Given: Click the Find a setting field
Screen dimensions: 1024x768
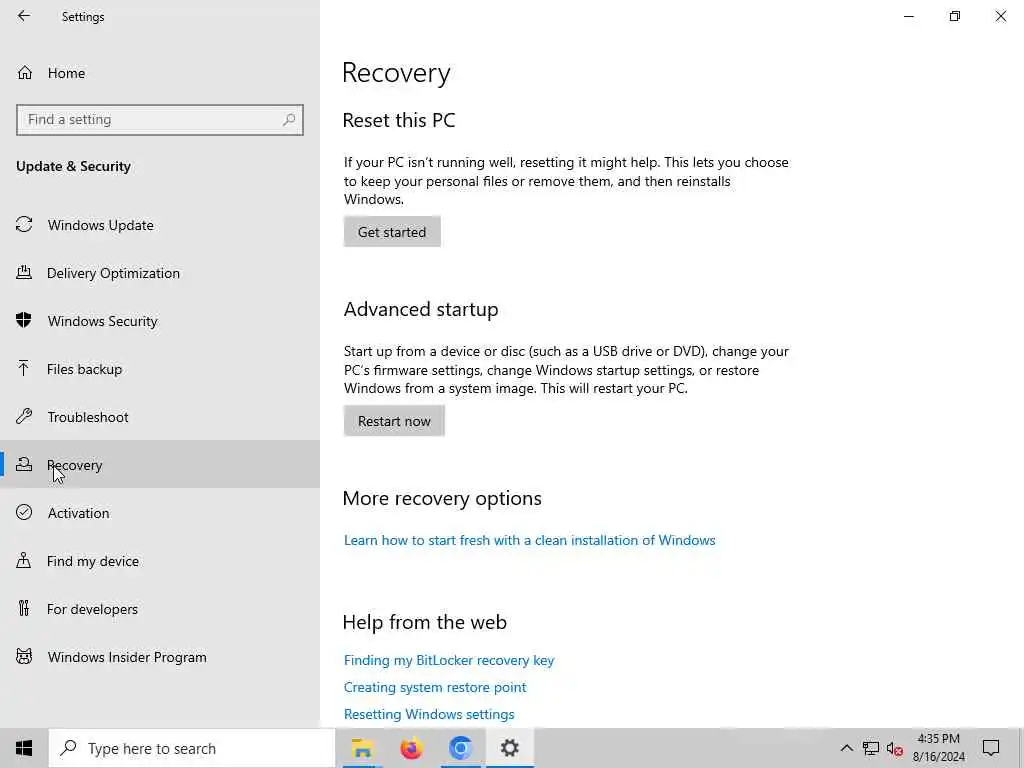Looking at the screenshot, I should [160, 120].
